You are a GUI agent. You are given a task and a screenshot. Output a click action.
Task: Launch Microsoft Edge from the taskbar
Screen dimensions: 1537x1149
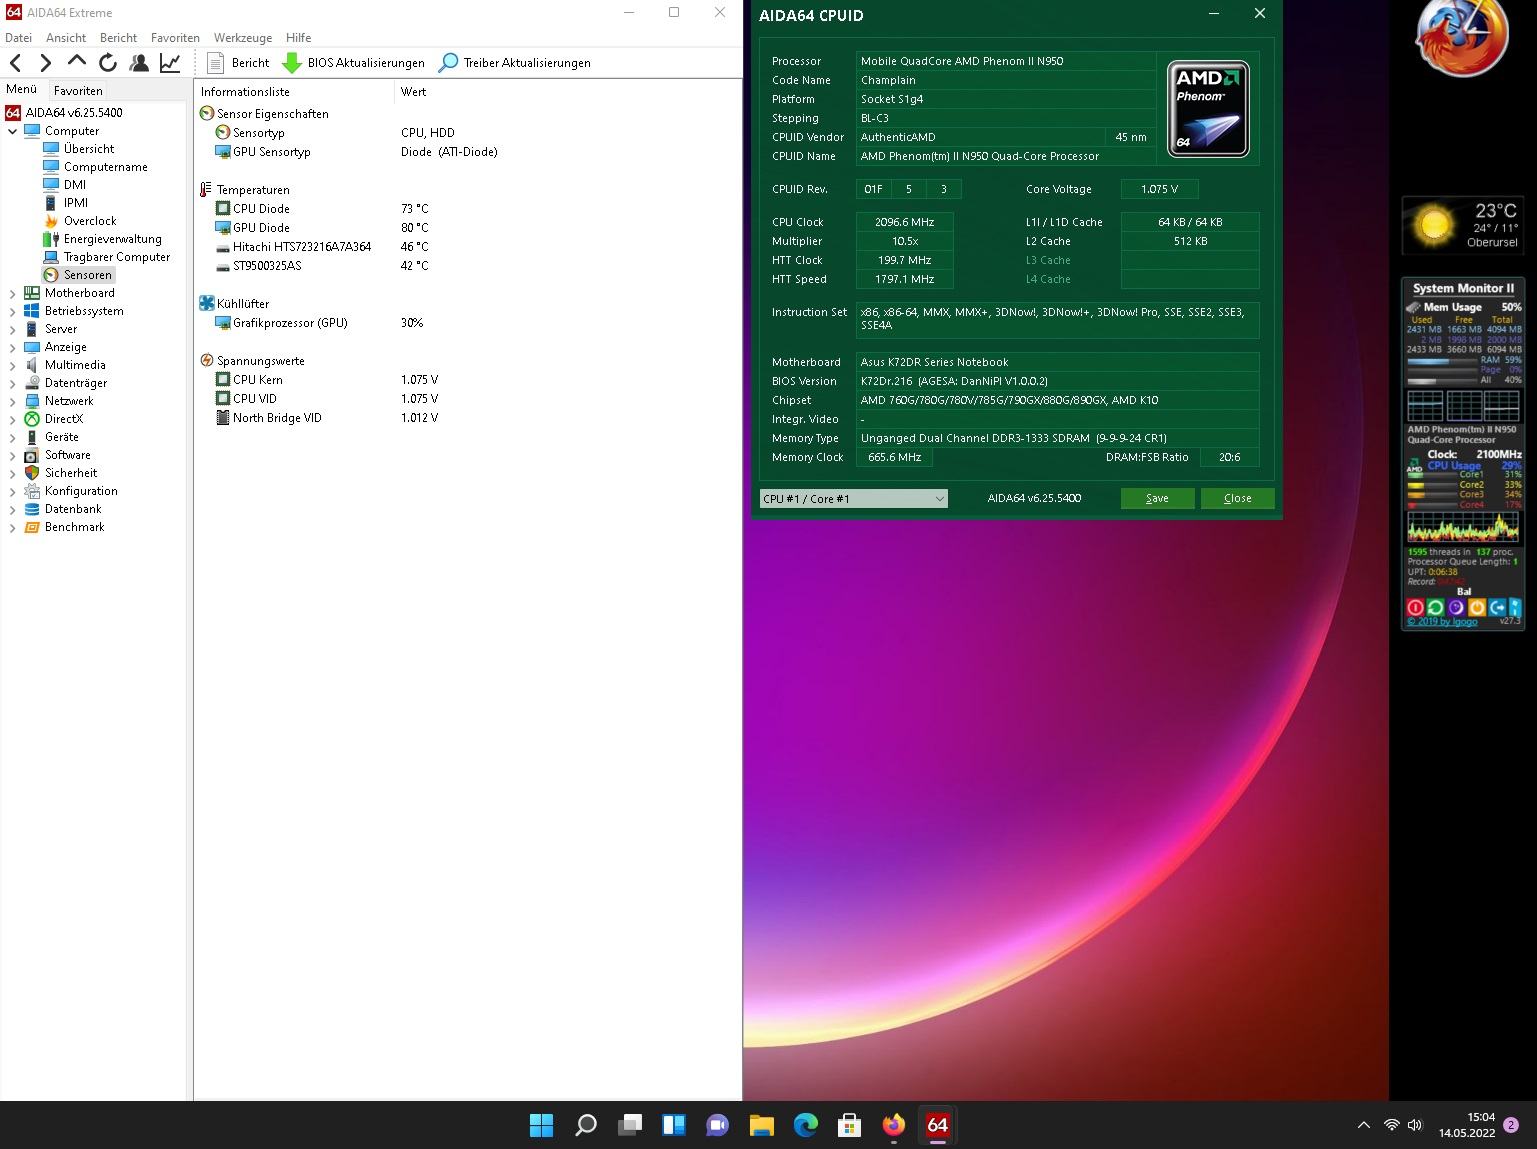(x=806, y=1125)
